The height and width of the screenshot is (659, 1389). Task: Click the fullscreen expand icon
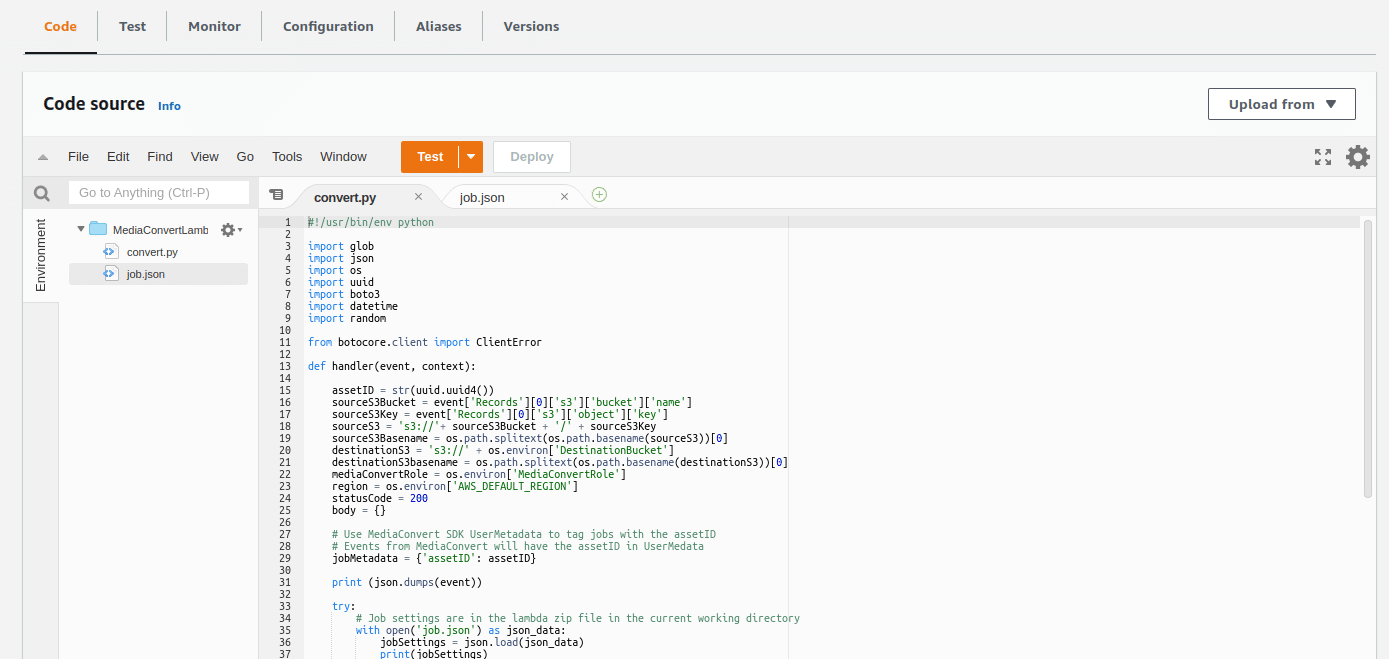[1323, 157]
